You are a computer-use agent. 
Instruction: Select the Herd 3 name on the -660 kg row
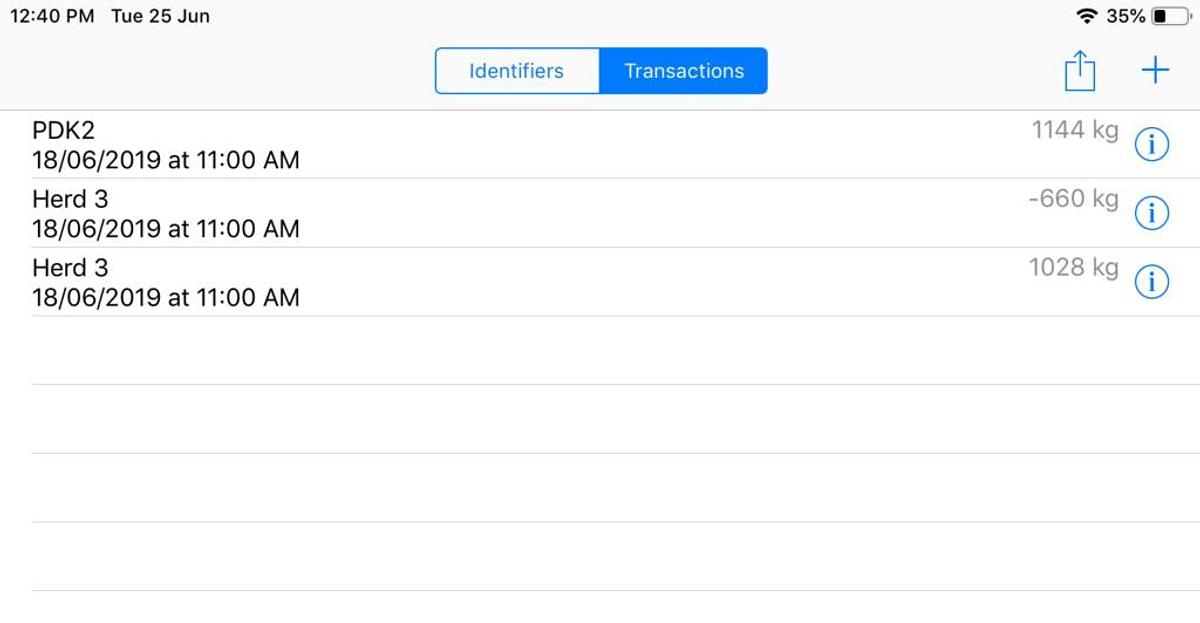click(70, 199)
